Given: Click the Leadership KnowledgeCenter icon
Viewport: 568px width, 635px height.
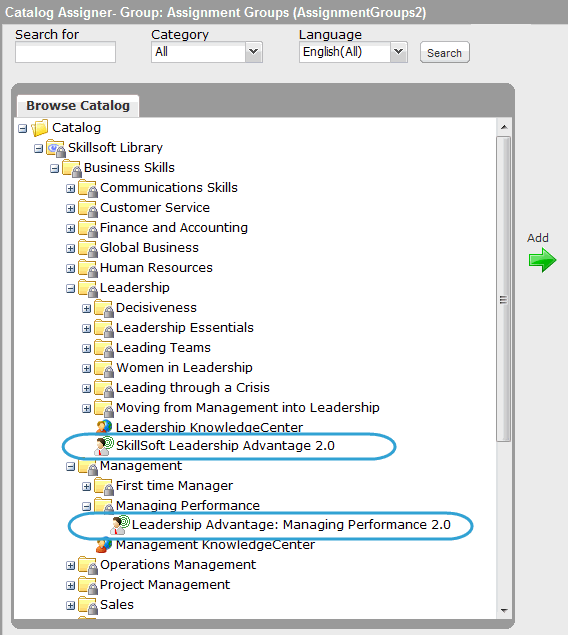Looking at the screenshot, I should pos(104,426).
